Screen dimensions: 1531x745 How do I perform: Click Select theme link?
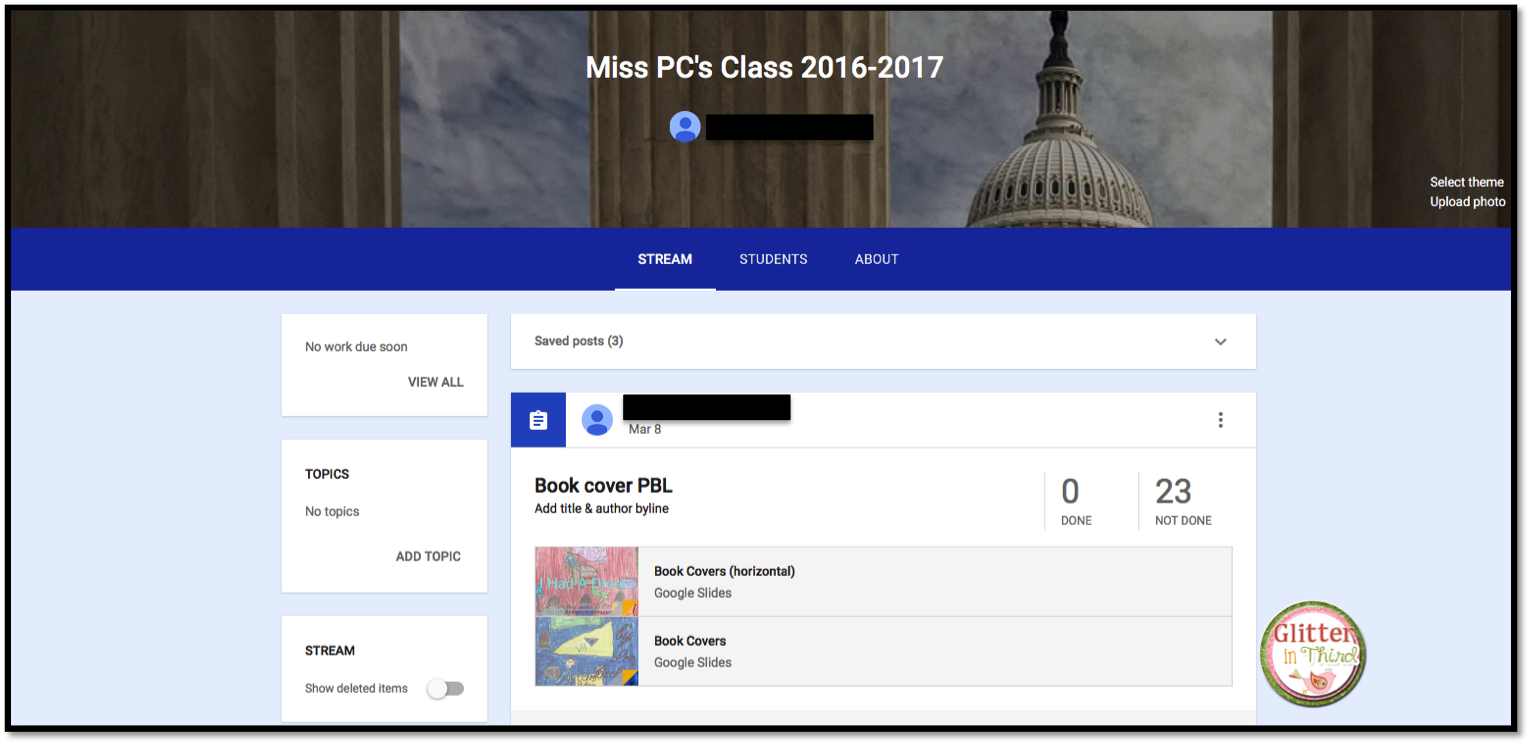[x=1467, y=182]
